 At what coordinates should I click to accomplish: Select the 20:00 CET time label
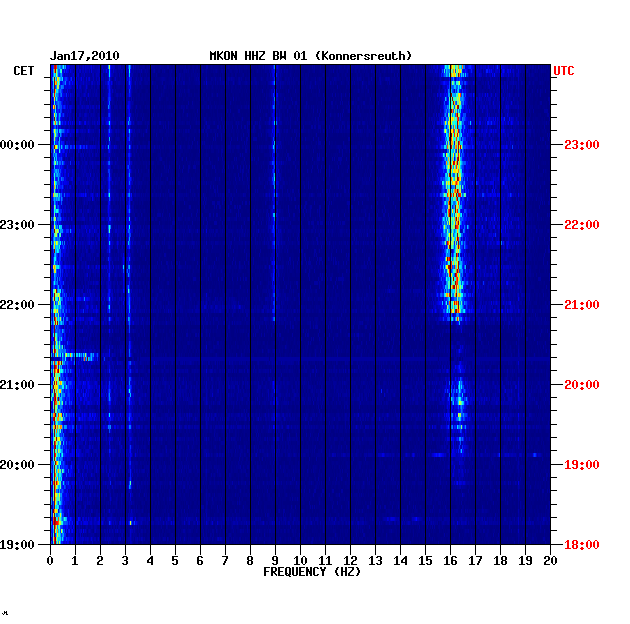(x=17, y=464)
